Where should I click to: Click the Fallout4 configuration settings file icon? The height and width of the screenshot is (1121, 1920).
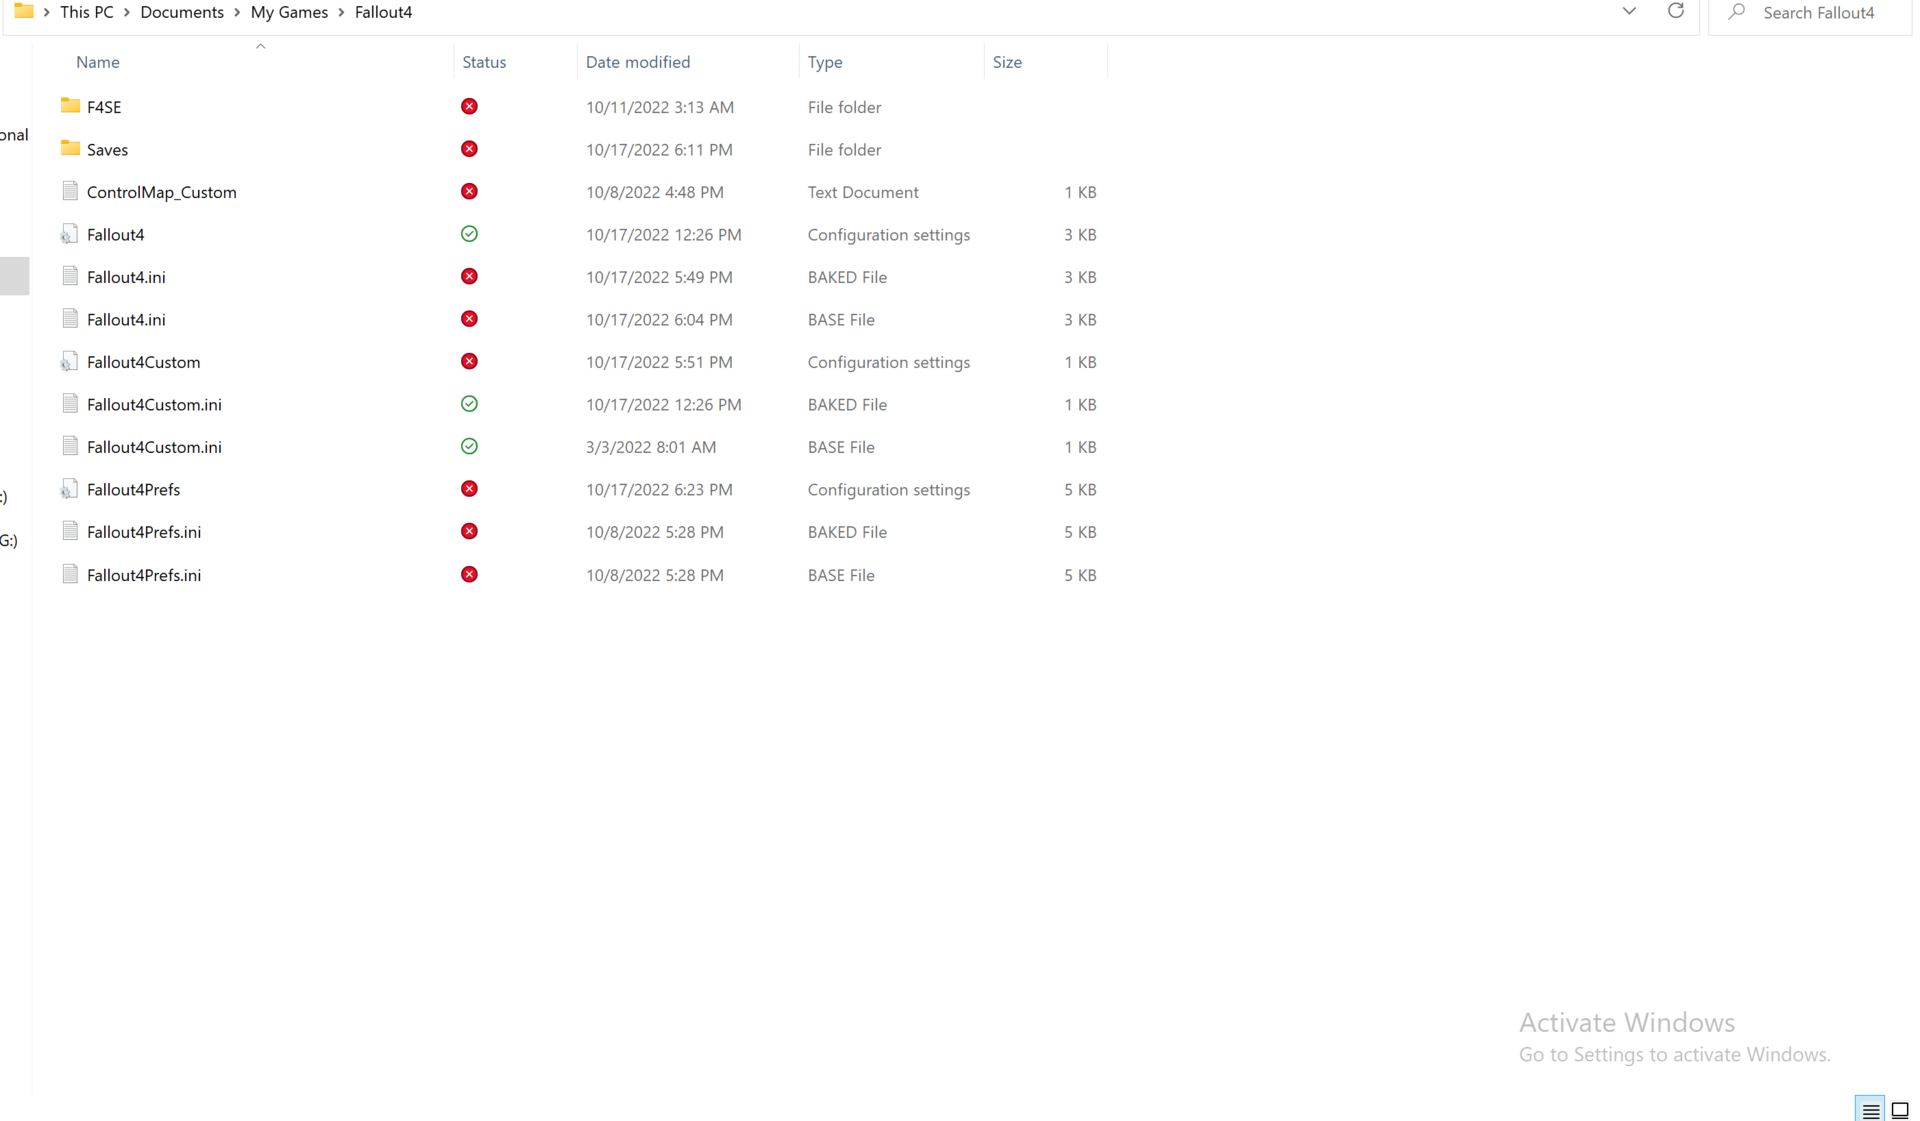pos(69,234)
